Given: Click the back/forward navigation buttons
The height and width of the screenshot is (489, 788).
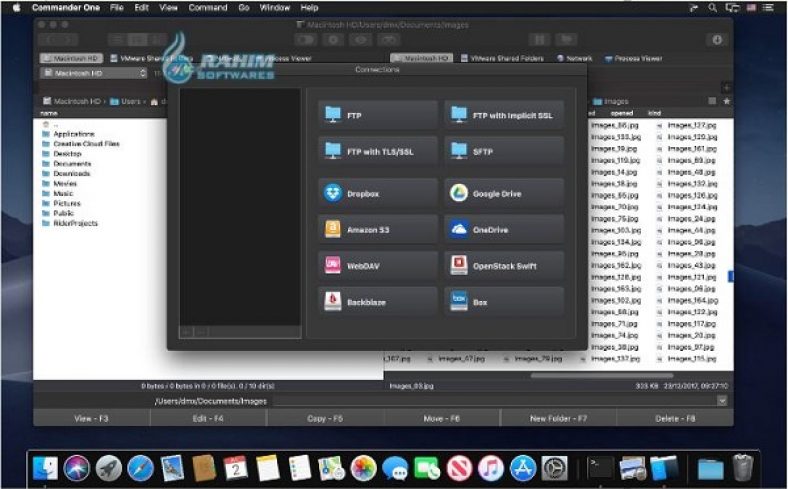Looking at the screenshot, I should coord(58,40).
